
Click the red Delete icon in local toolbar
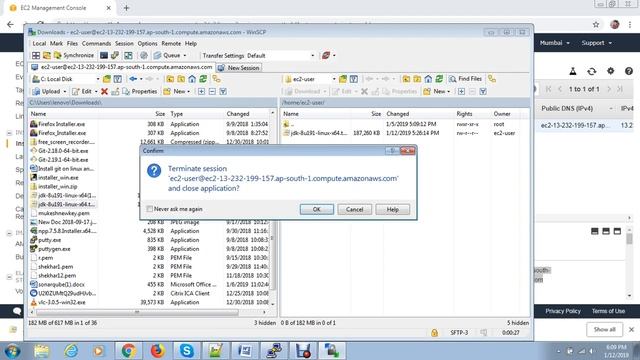click(x=104, y=91)
